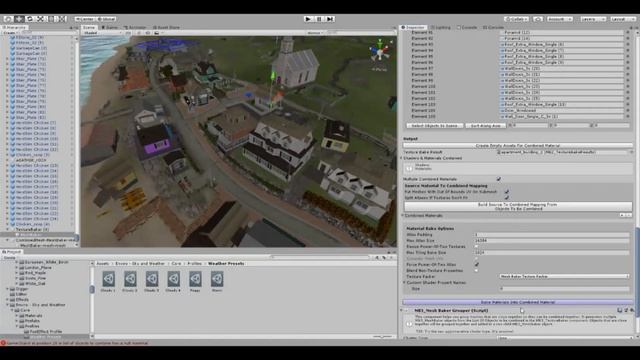The image size is (640, 360).
Task: Open Cloudy 4 weather preset asset
Action: pyautogui.click(x=173, y=281)
